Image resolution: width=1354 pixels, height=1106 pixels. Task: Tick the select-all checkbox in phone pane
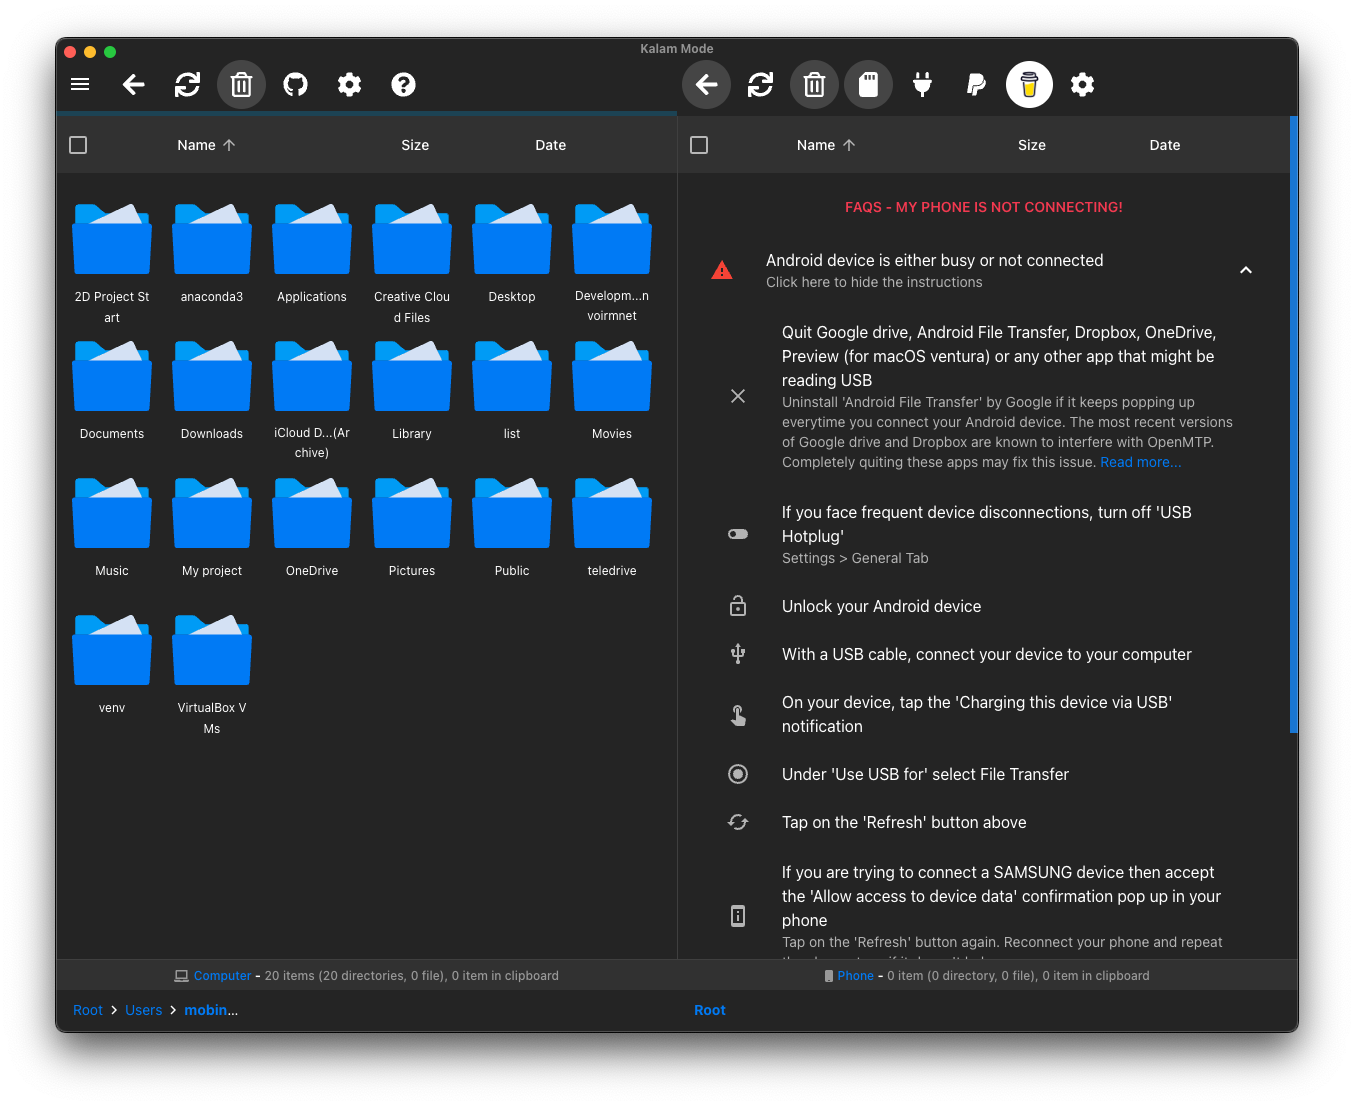coord(699,145)
